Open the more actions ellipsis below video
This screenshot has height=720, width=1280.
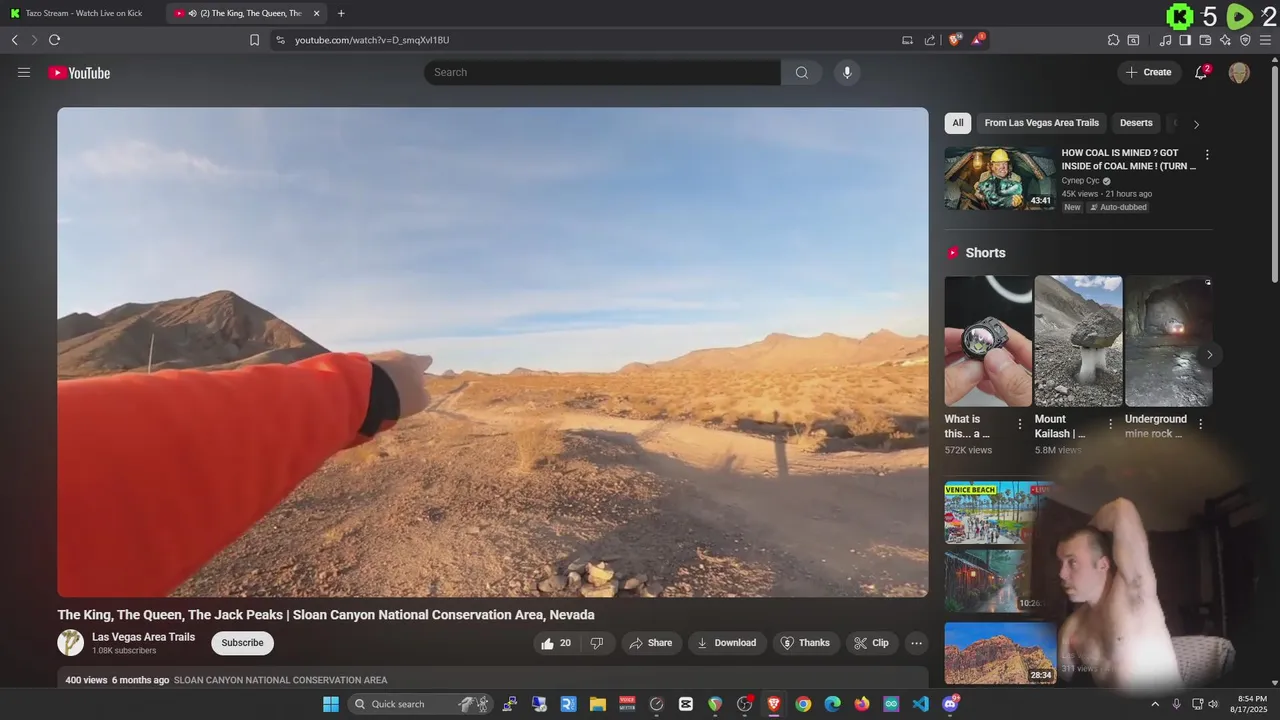point(916,643)
